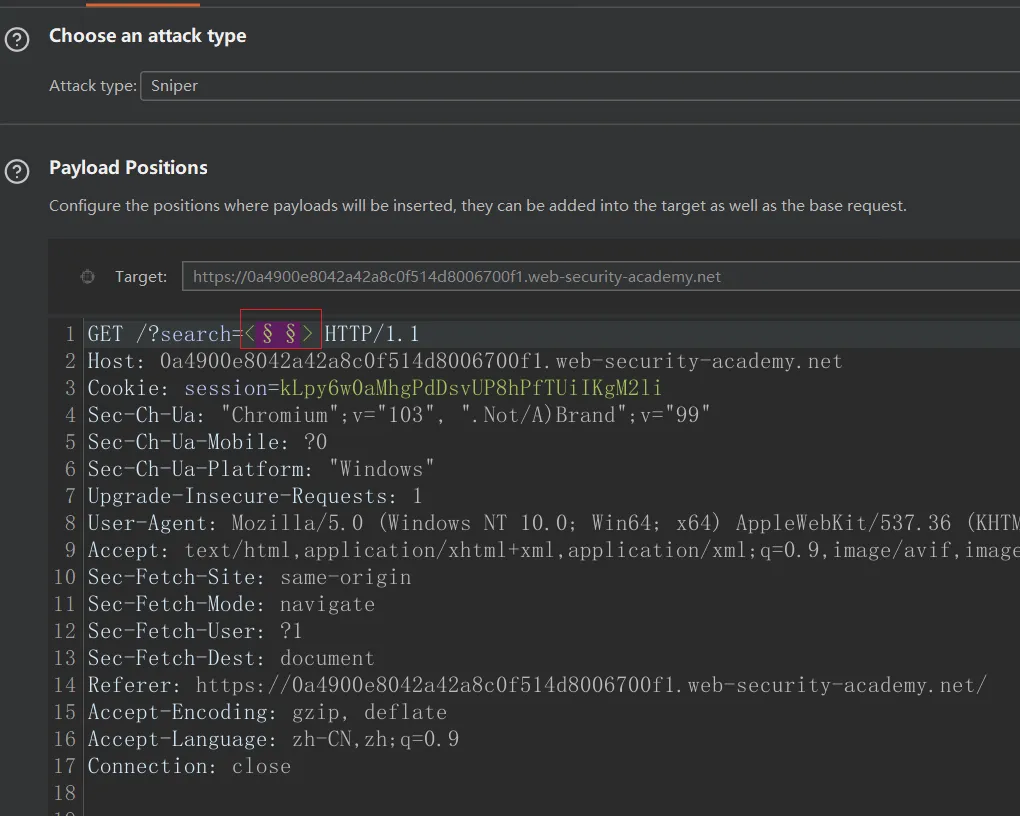The width and height of the screenshot is (1020, 816).
Task: Click the Connection: close line
Action: 189,767
